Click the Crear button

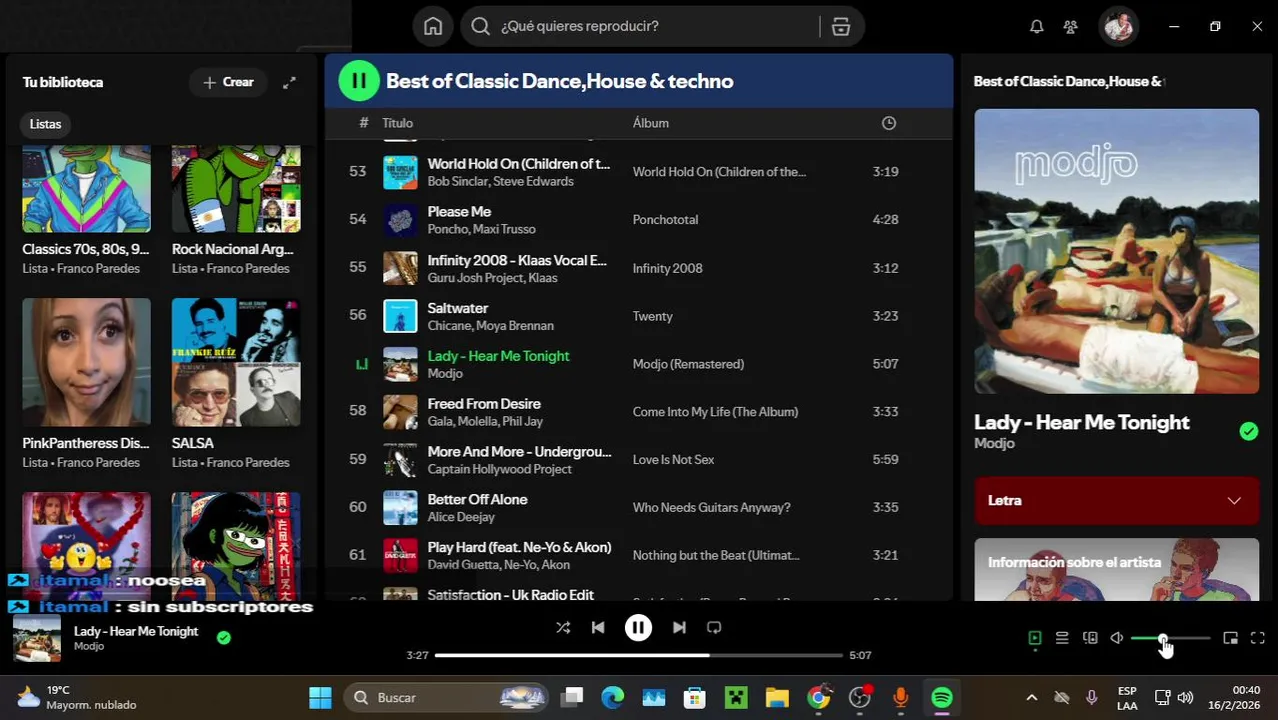point(228,83)
